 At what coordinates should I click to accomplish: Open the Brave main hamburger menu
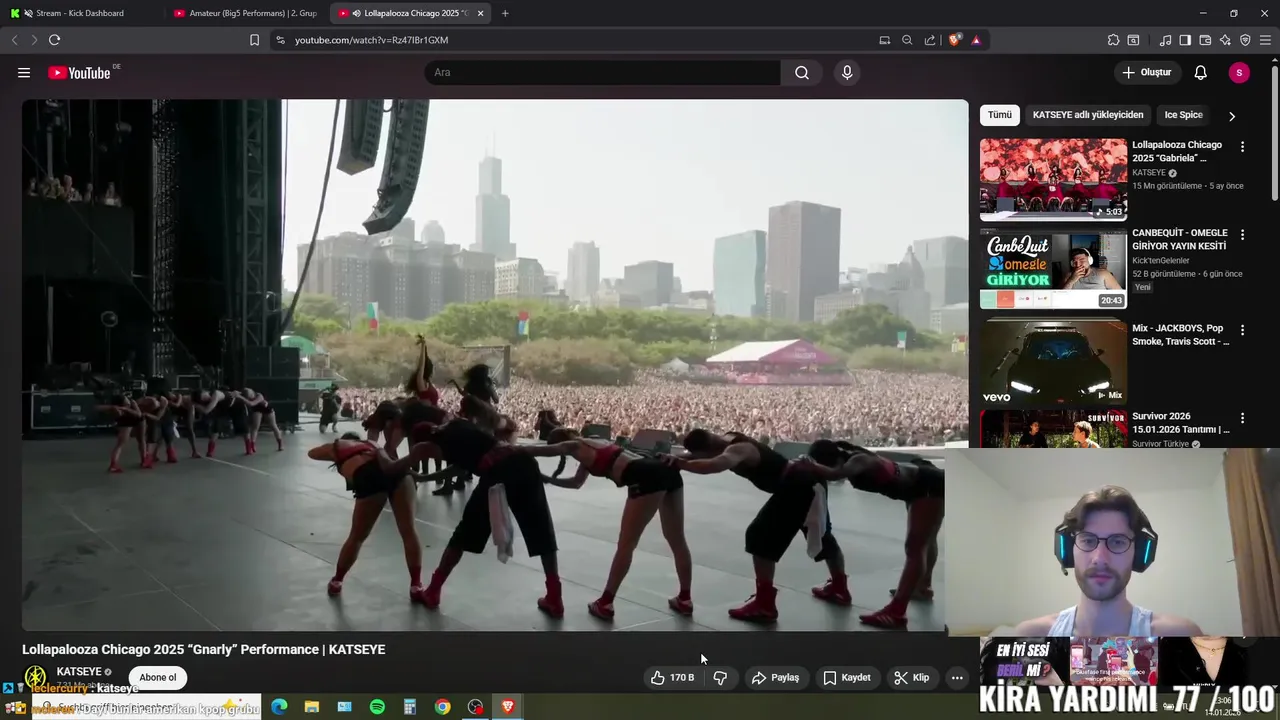tap(1265, 40)
